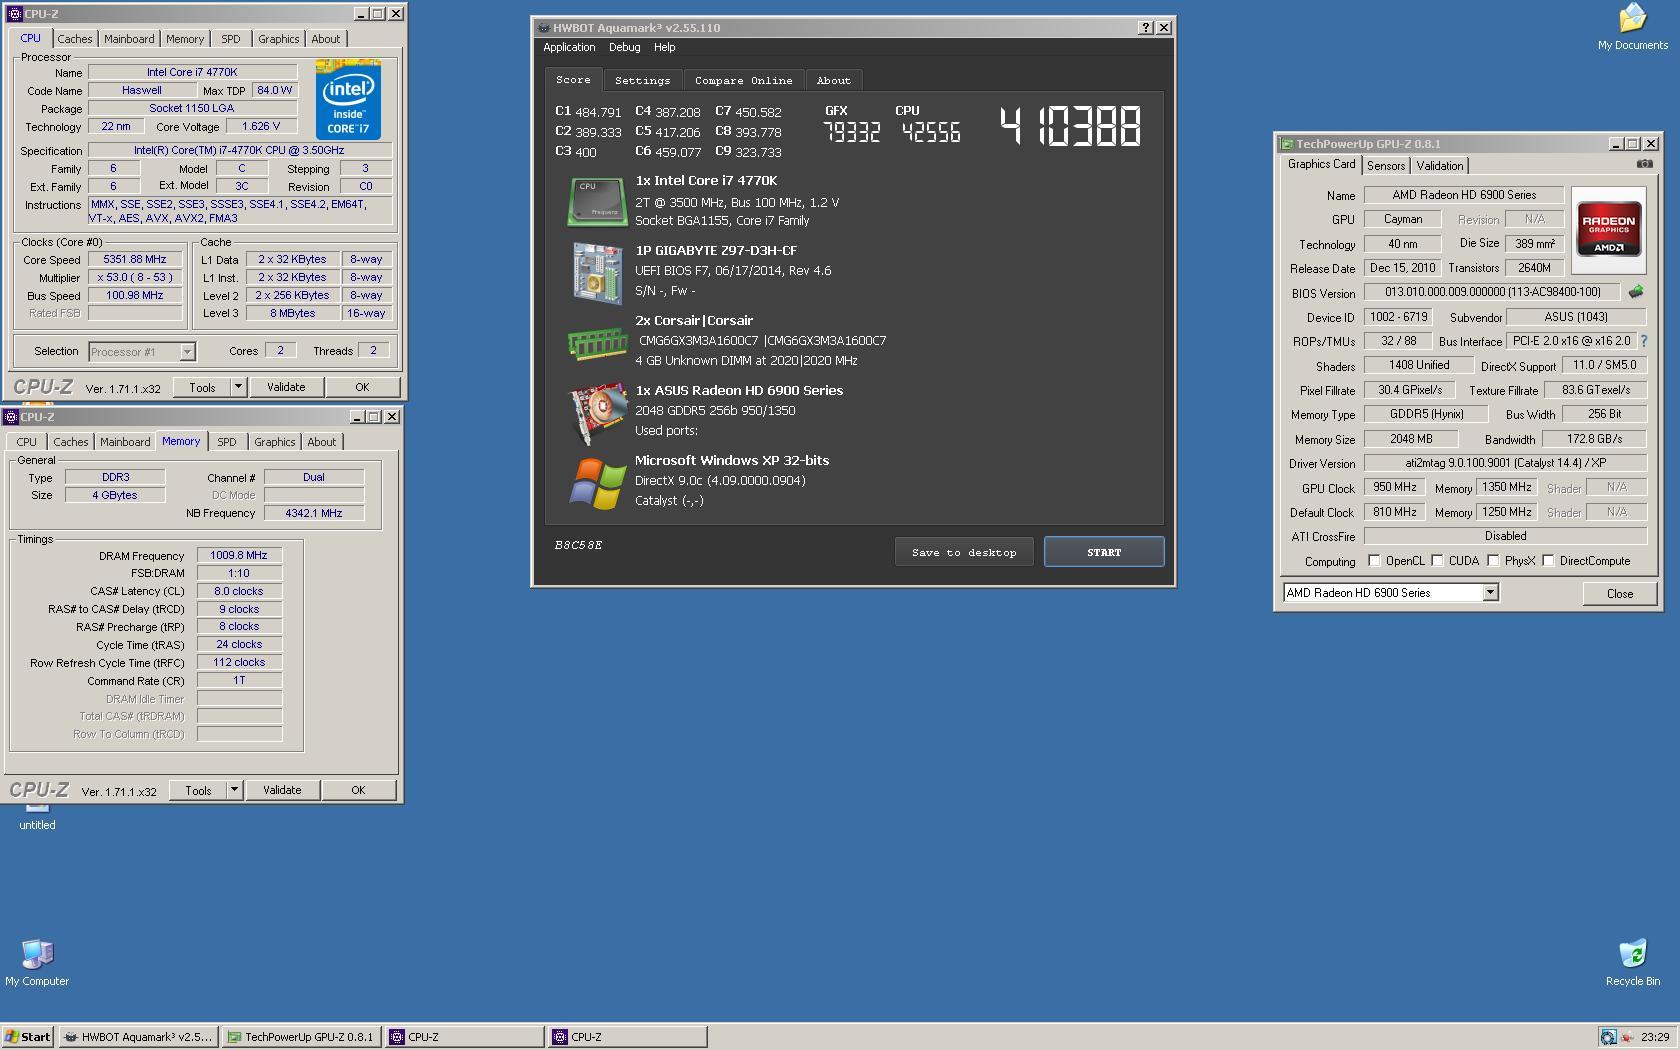Click the Bus Interface question mark icon

coord(1643,341)
